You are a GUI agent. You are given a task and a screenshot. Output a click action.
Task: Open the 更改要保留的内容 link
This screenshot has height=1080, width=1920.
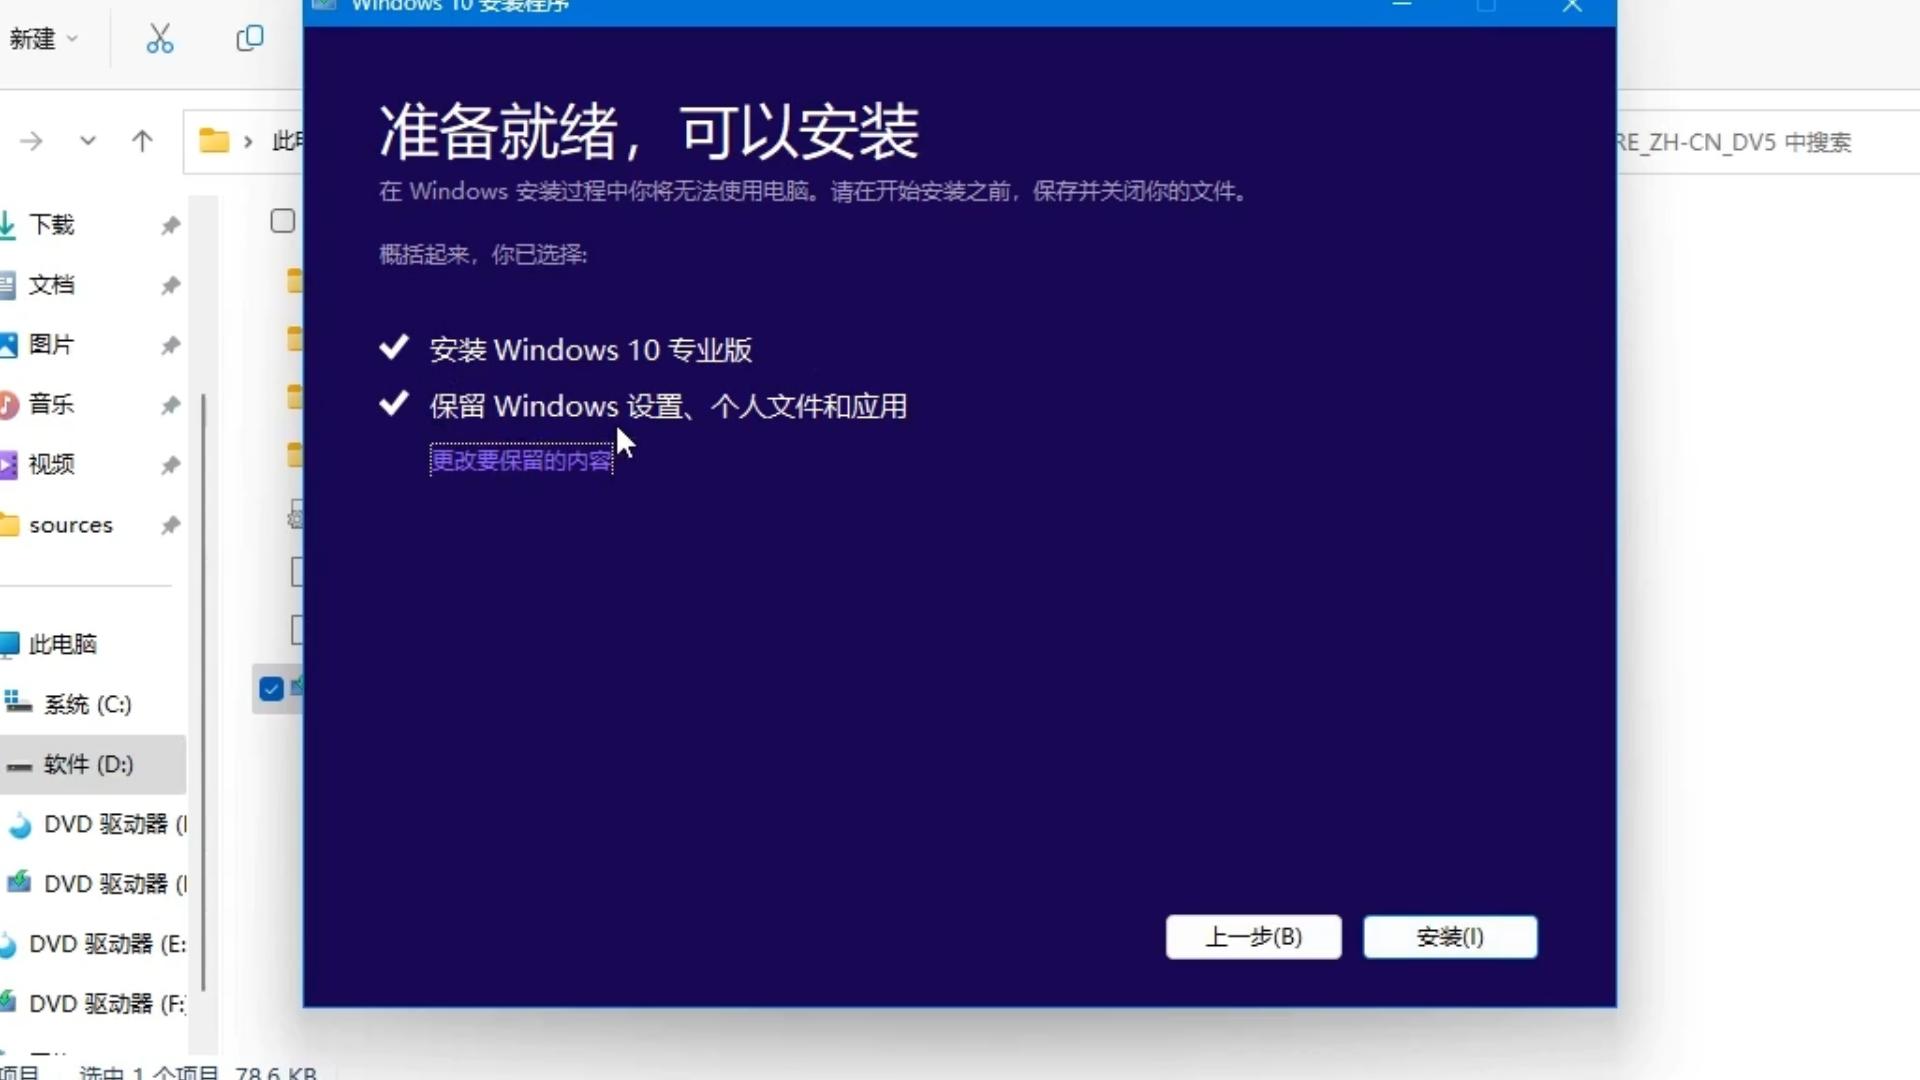[x=521, y=460]
